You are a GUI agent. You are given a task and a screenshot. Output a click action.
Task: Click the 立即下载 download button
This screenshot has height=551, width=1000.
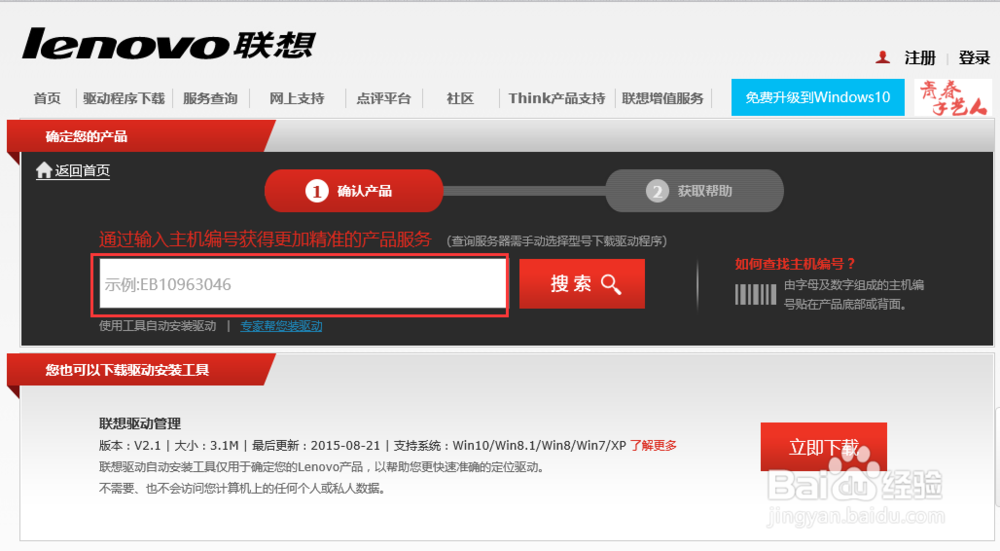click(x=824, y=447)
